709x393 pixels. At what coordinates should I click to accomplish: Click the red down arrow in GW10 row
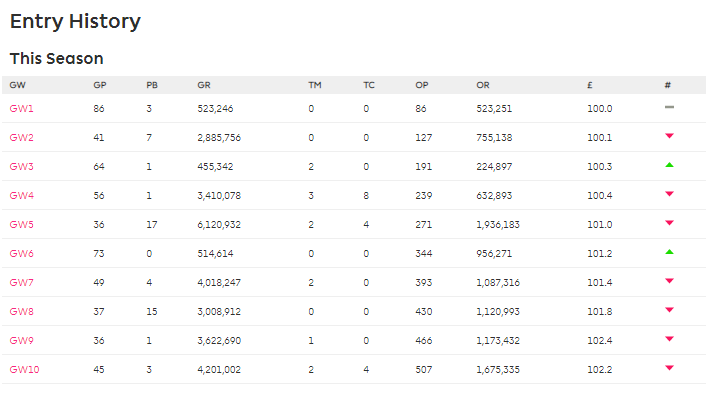669,368
